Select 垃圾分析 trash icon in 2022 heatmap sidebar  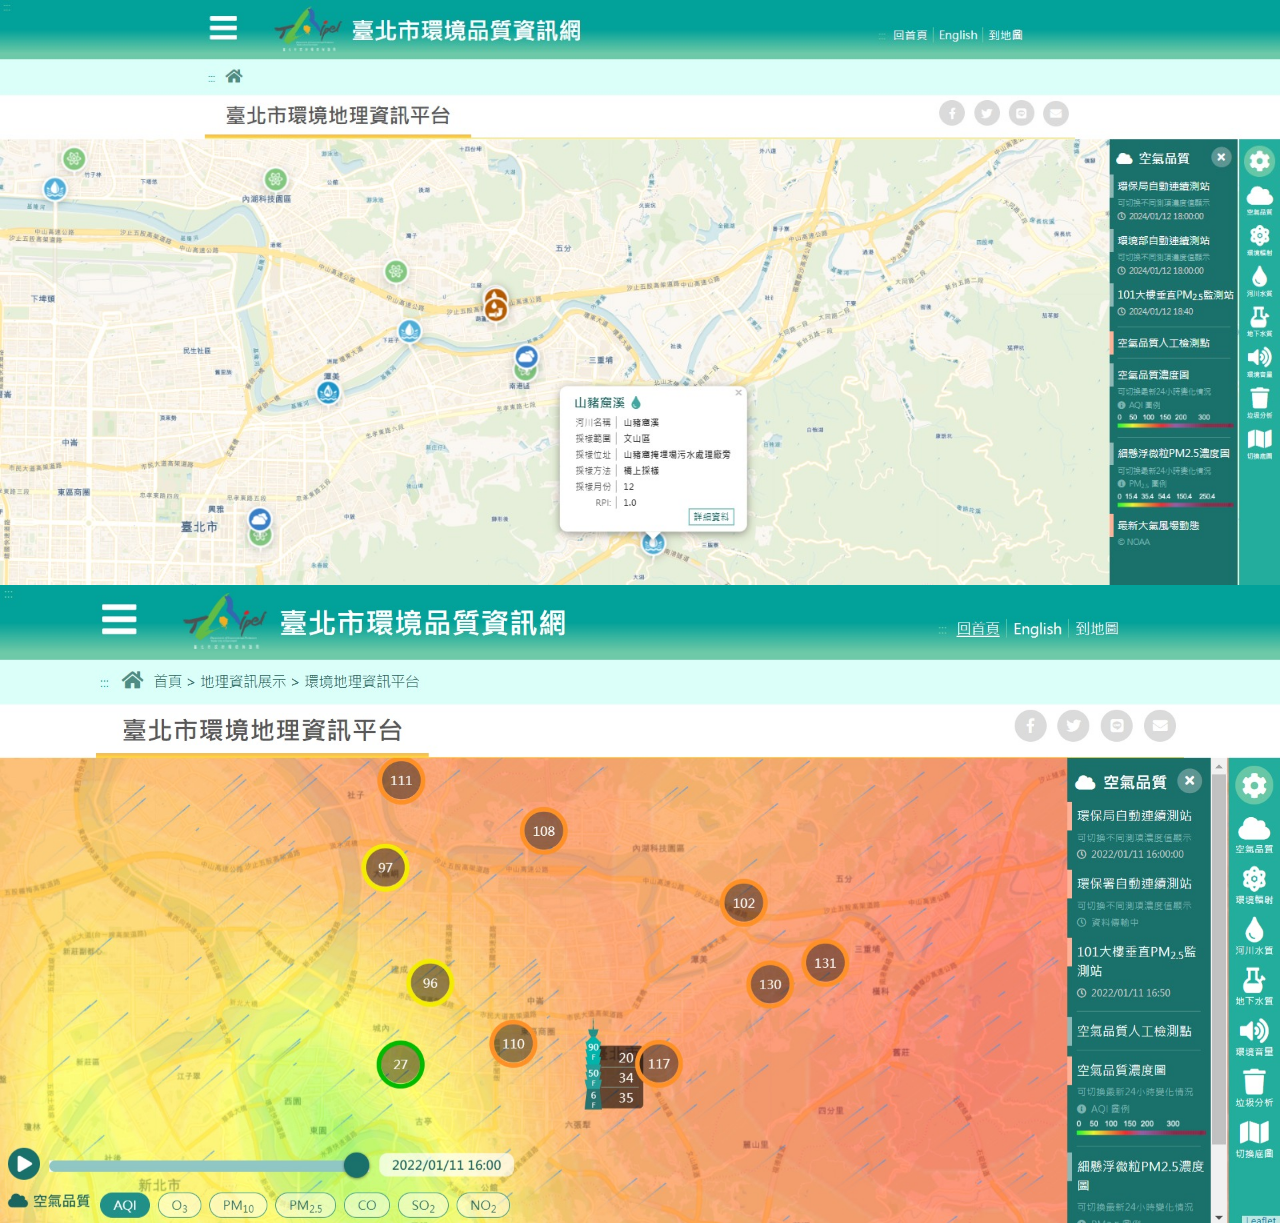tap(1254, 1088)
